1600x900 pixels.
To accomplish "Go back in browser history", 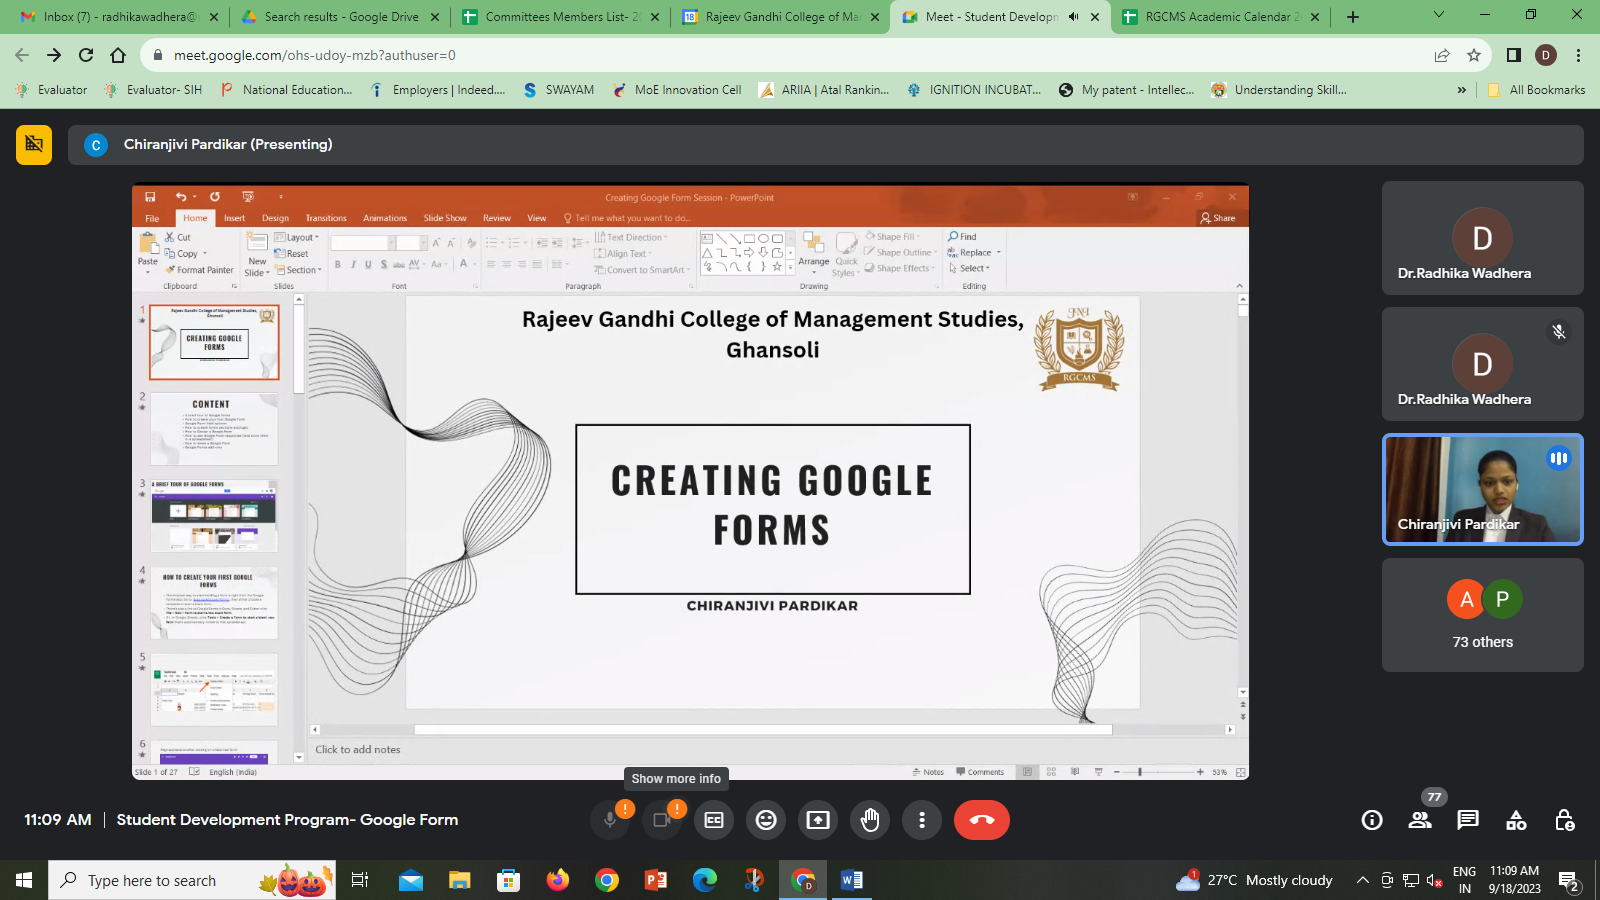I will 22,55.
